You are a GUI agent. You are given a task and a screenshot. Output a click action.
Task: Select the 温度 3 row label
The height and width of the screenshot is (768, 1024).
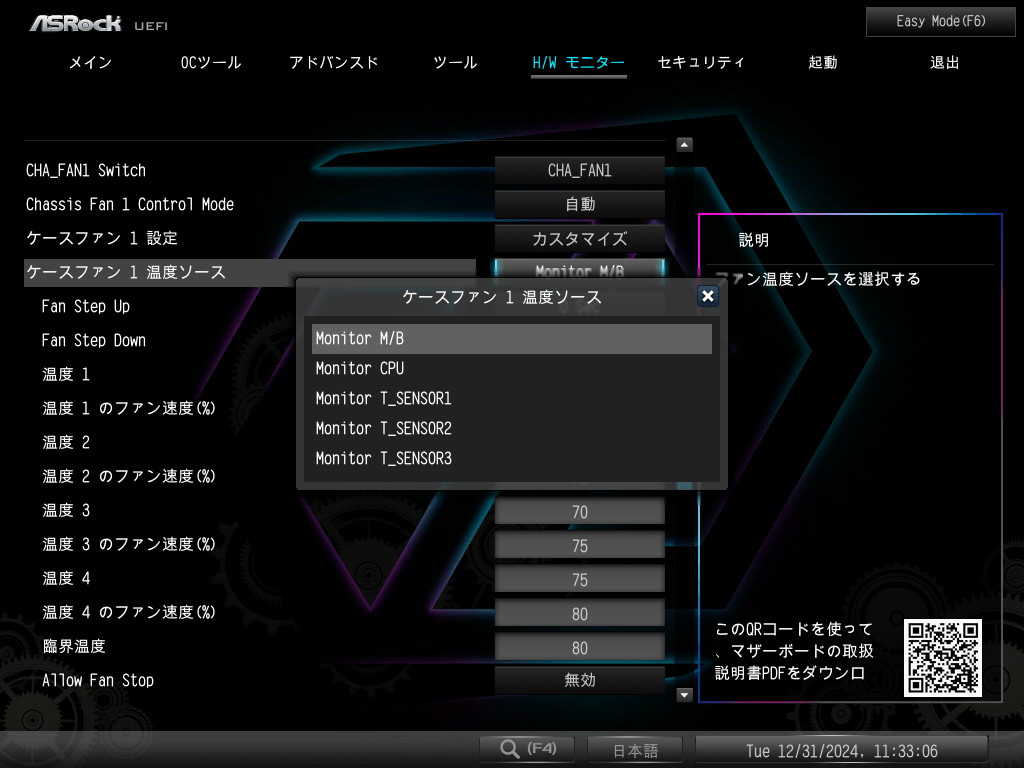66,510
